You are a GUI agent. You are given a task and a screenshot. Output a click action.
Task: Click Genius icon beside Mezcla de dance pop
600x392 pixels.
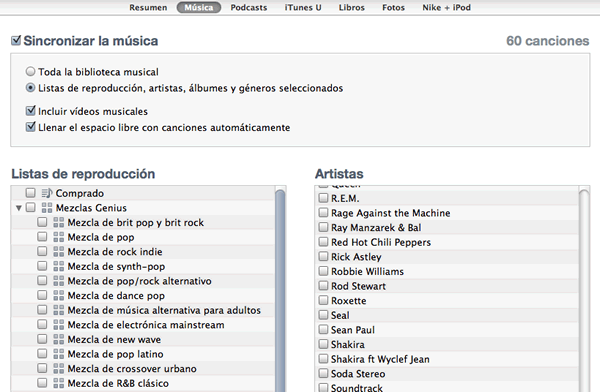pos(59,296)
